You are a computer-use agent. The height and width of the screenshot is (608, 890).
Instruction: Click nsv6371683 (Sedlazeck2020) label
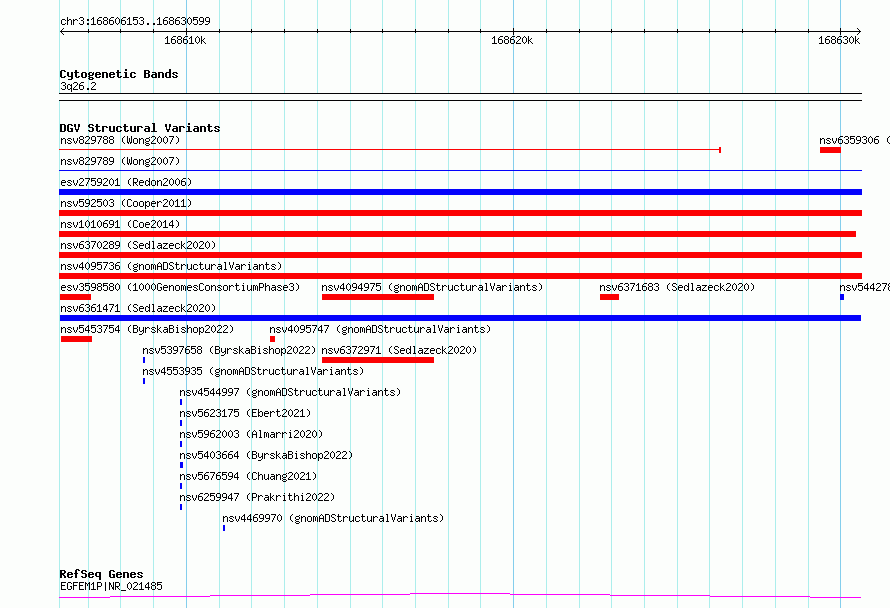(x=677, y=287)
